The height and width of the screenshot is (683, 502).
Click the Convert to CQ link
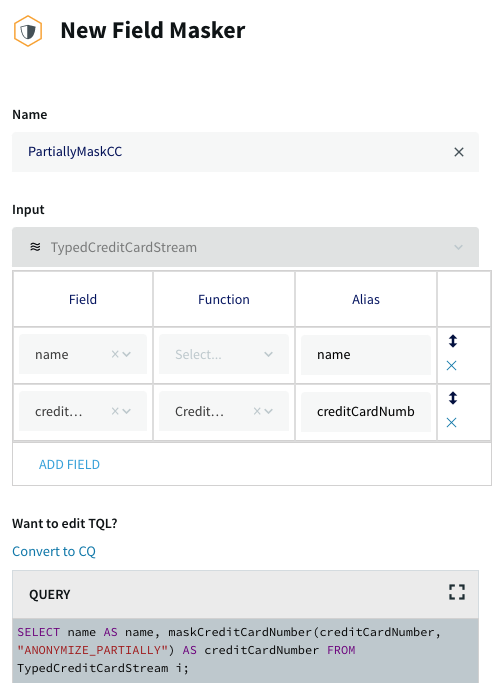(x=54, y=551)
